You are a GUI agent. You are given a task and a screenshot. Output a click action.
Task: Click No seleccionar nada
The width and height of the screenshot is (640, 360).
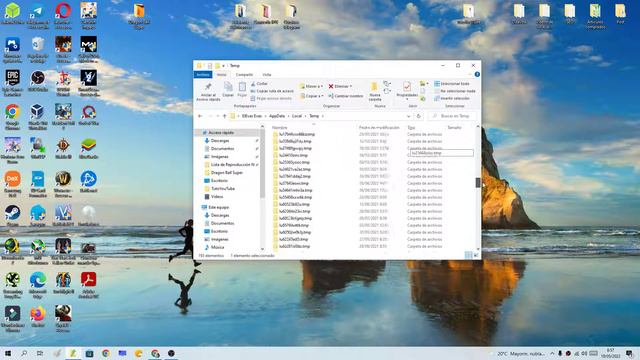[x=454, y=91]
